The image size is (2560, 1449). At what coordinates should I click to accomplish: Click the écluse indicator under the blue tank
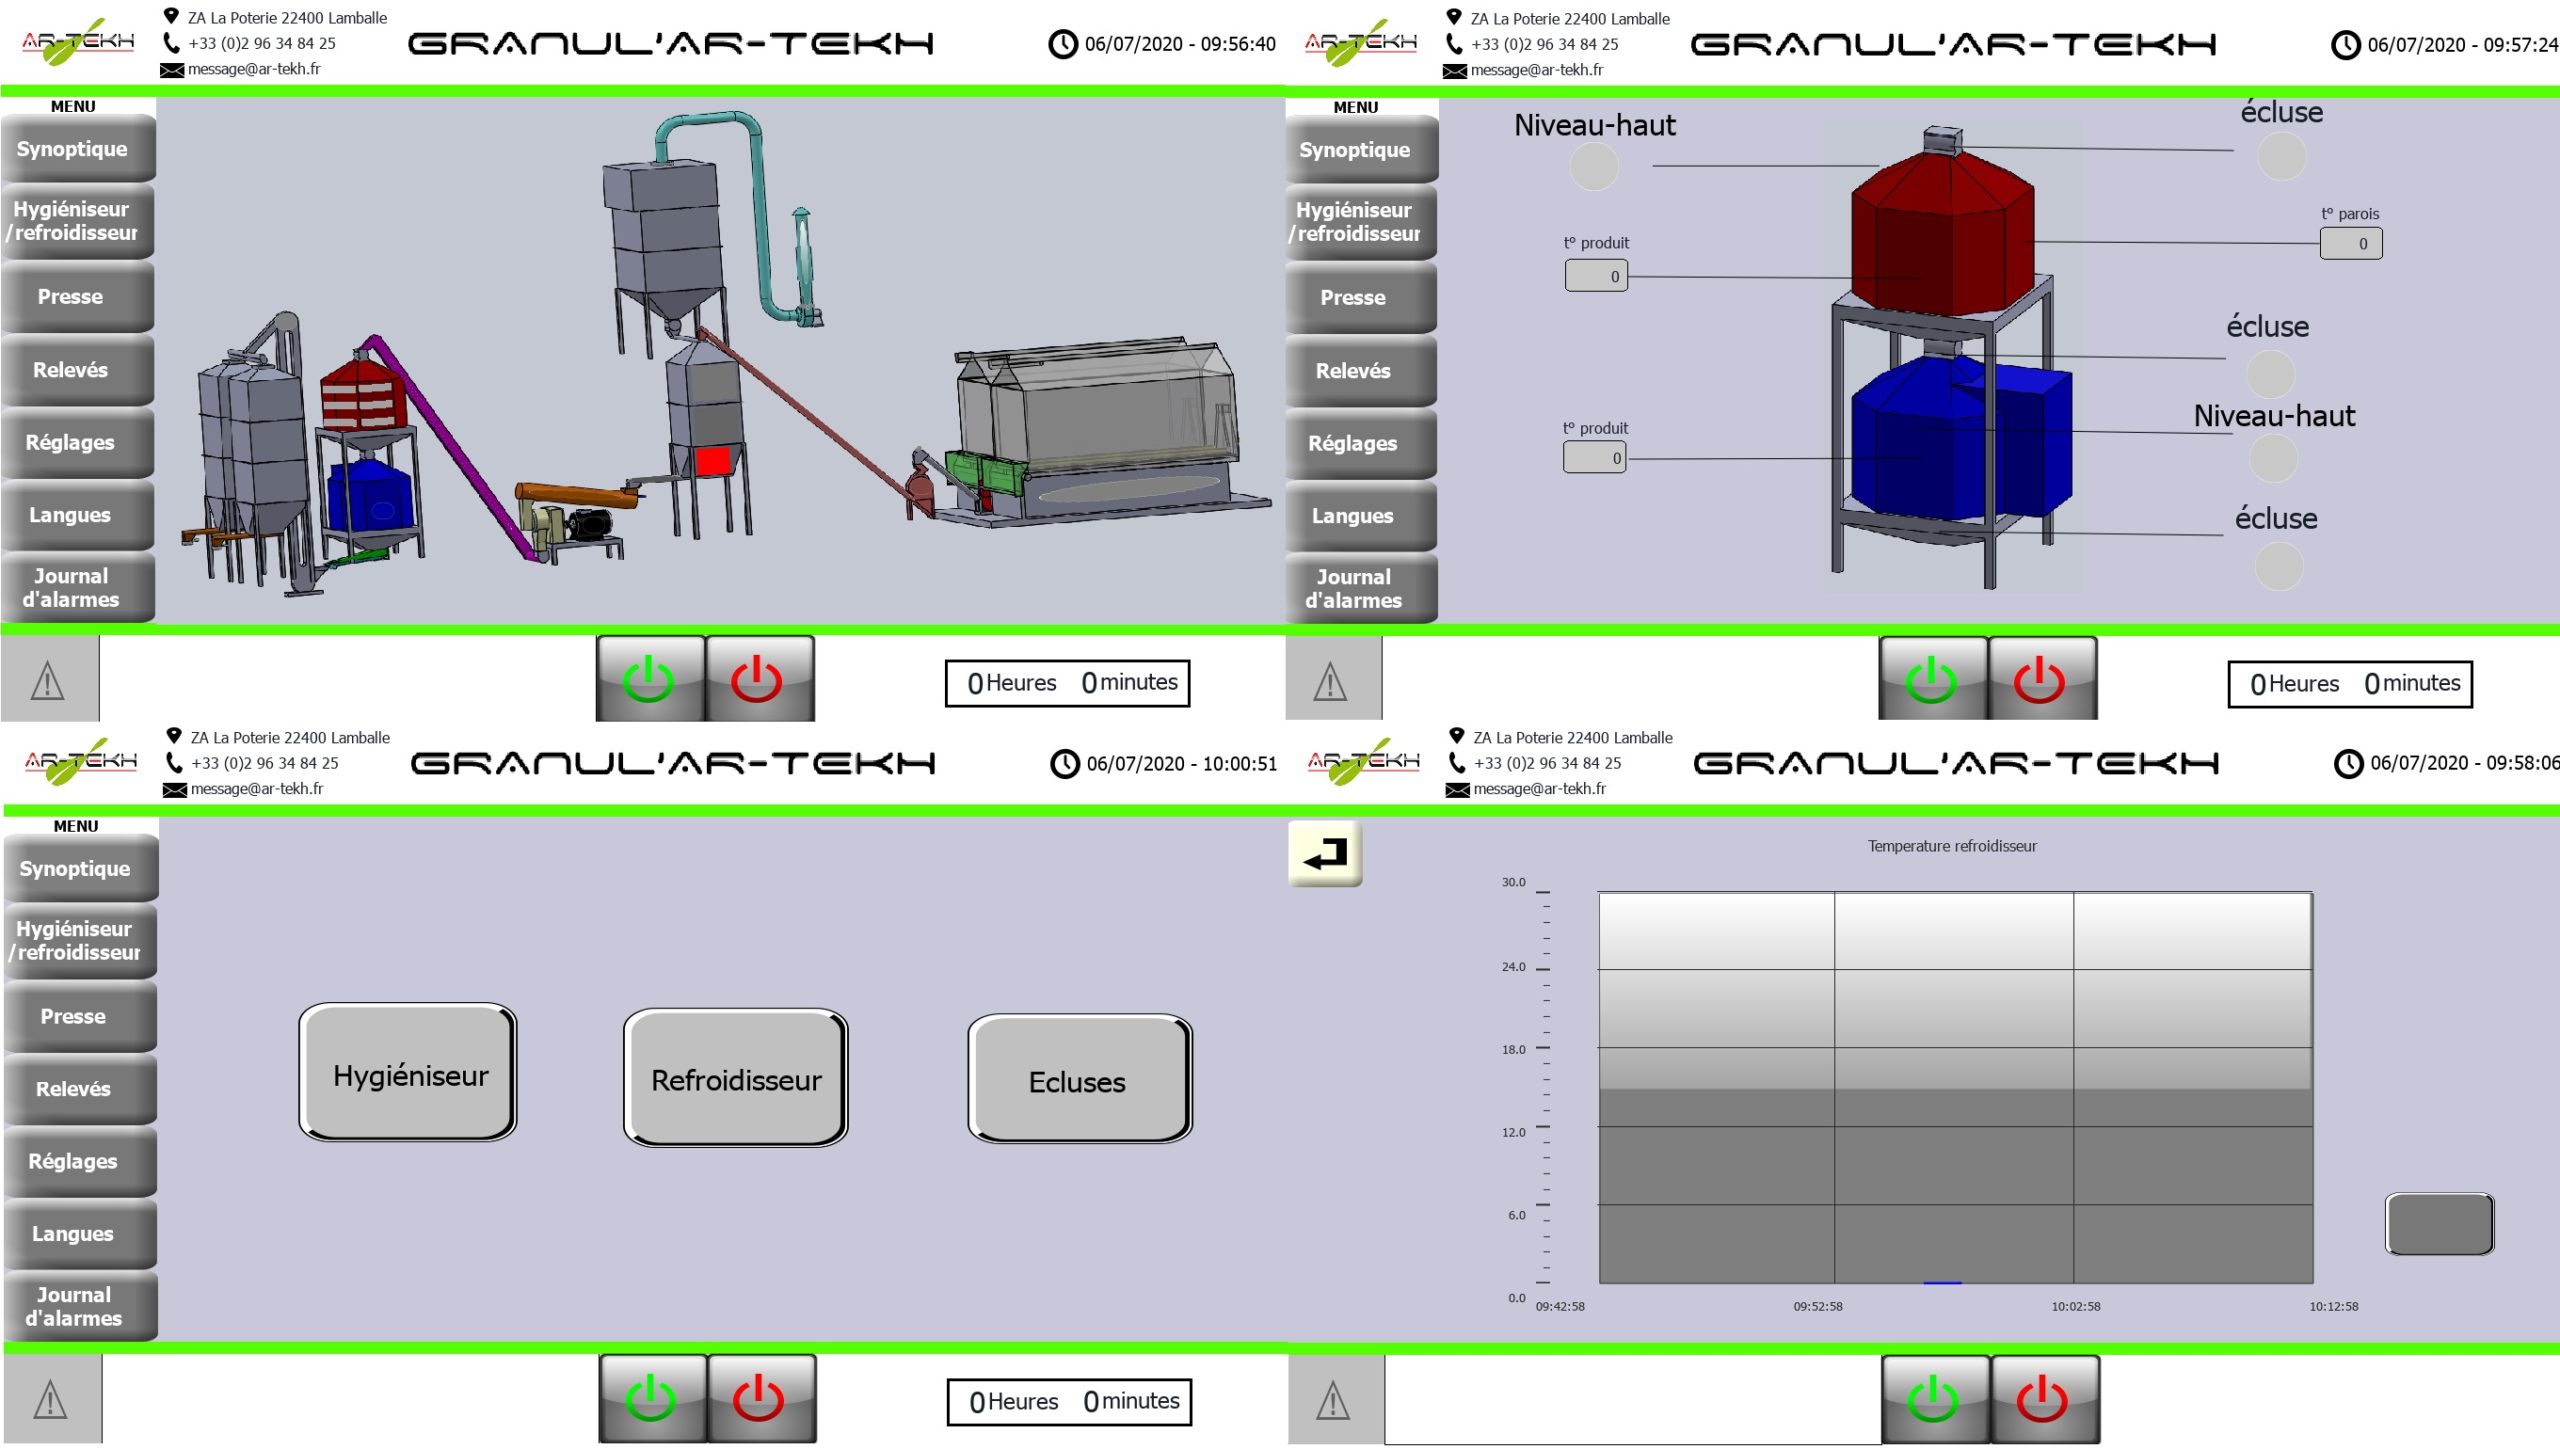tap(2279, 566)
